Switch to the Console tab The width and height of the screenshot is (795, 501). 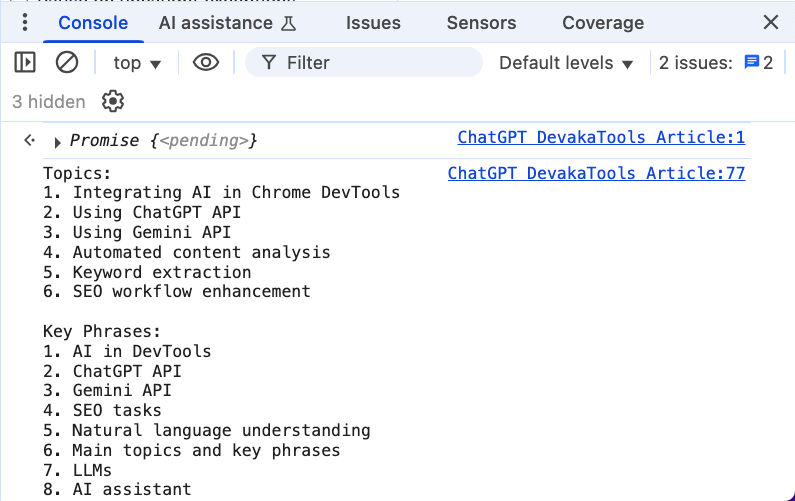[93, 23]
